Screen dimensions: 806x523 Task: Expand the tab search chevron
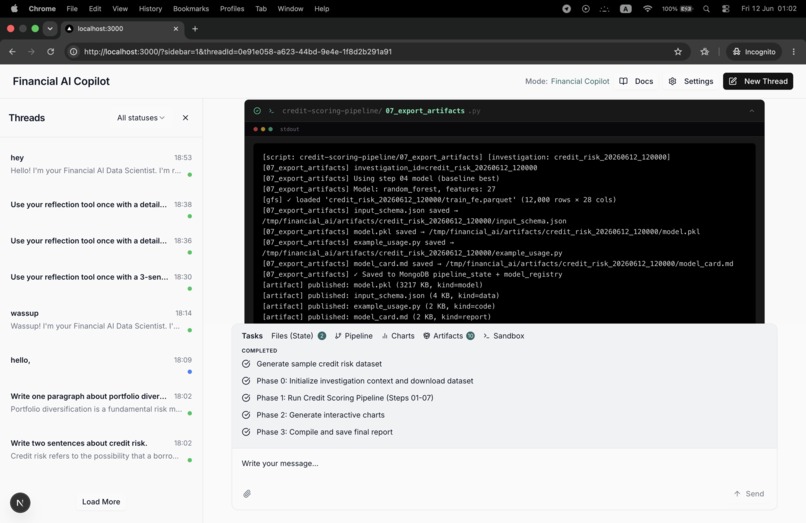tap(50, 29)
